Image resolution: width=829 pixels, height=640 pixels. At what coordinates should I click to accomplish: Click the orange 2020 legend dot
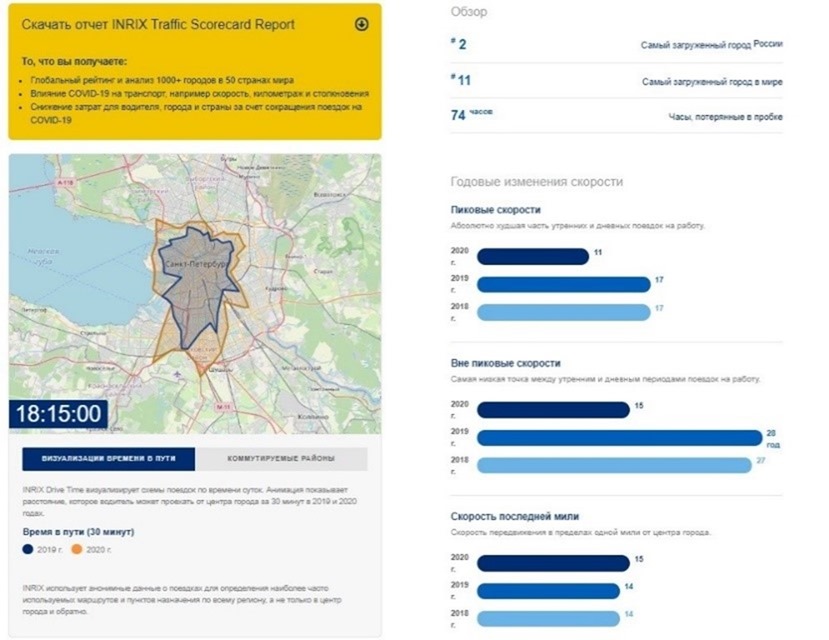(x=75, y=549)
